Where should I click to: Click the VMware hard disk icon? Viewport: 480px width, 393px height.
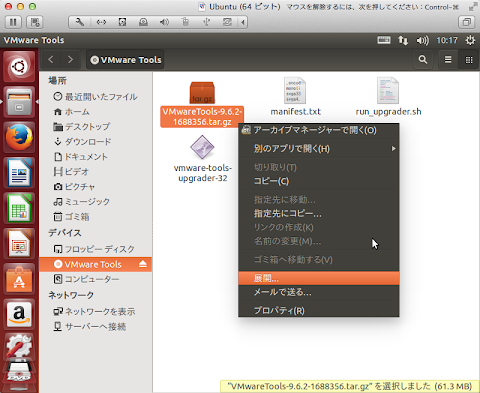tap(122, 22)
